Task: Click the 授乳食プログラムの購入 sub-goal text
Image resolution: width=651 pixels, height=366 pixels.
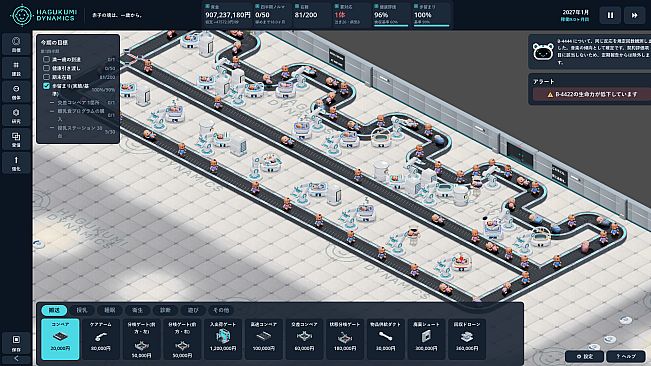Action: point(81,115)
